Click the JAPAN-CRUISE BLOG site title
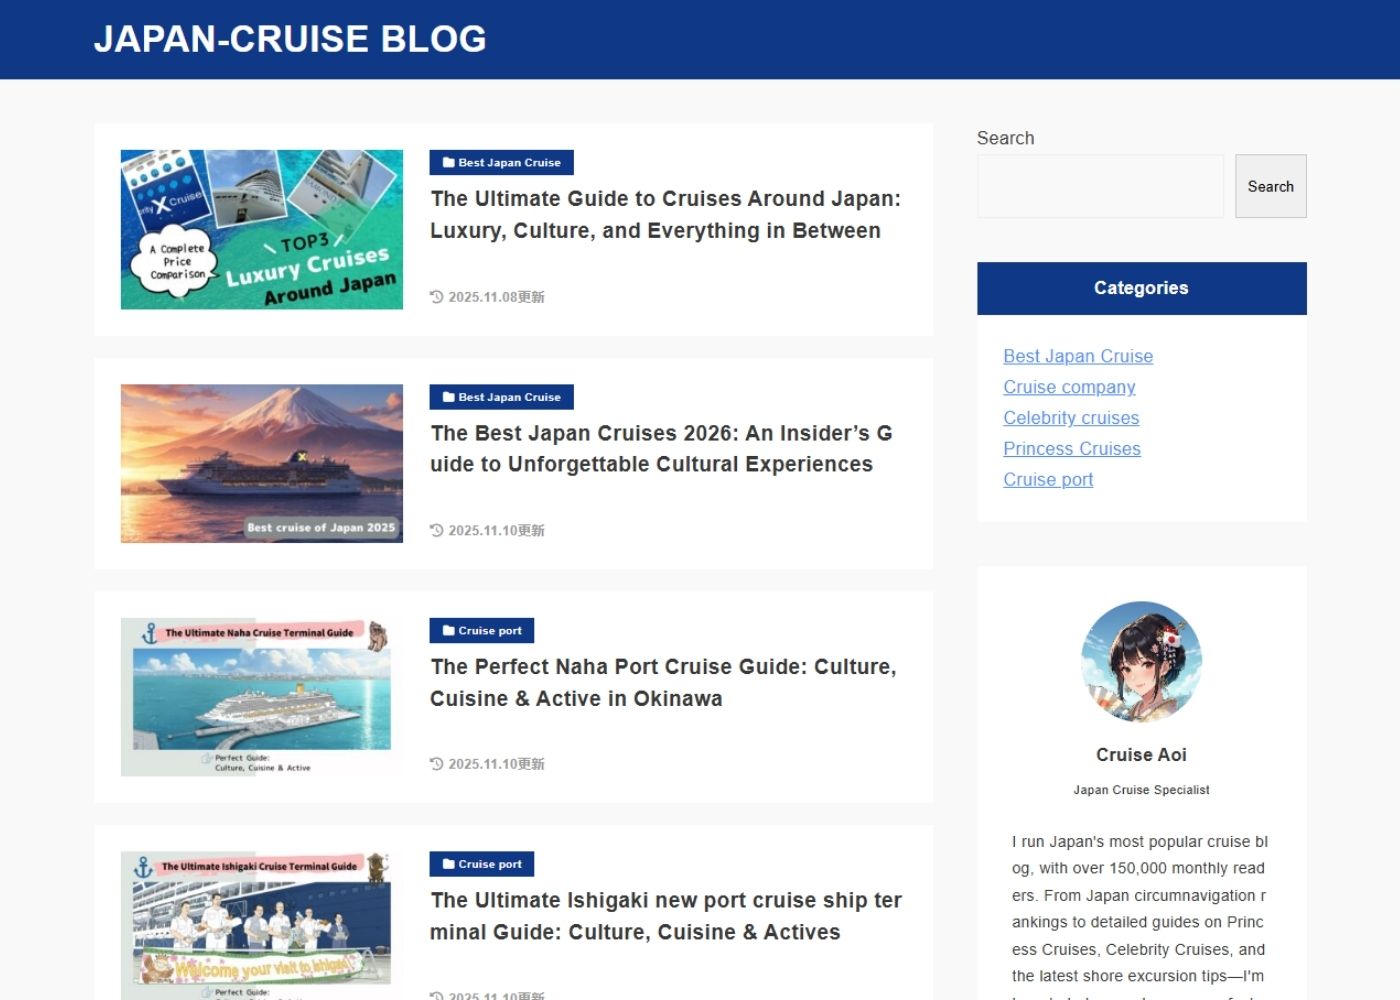1400x1000 pixels. (290, 38)
